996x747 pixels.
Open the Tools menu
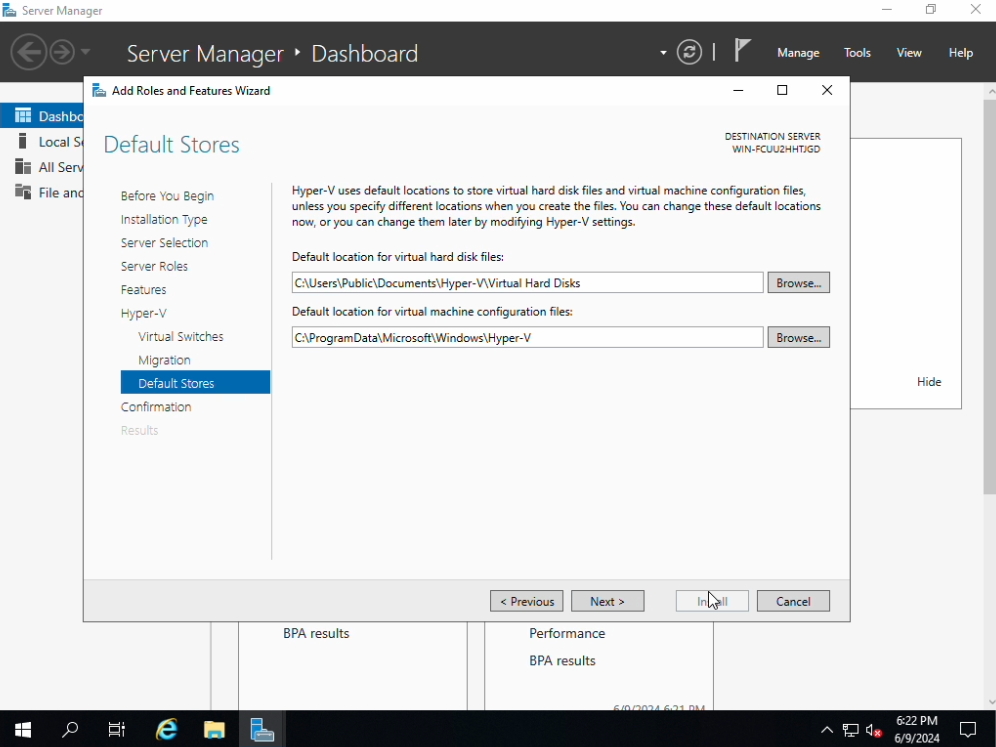(x=857, y=53)
